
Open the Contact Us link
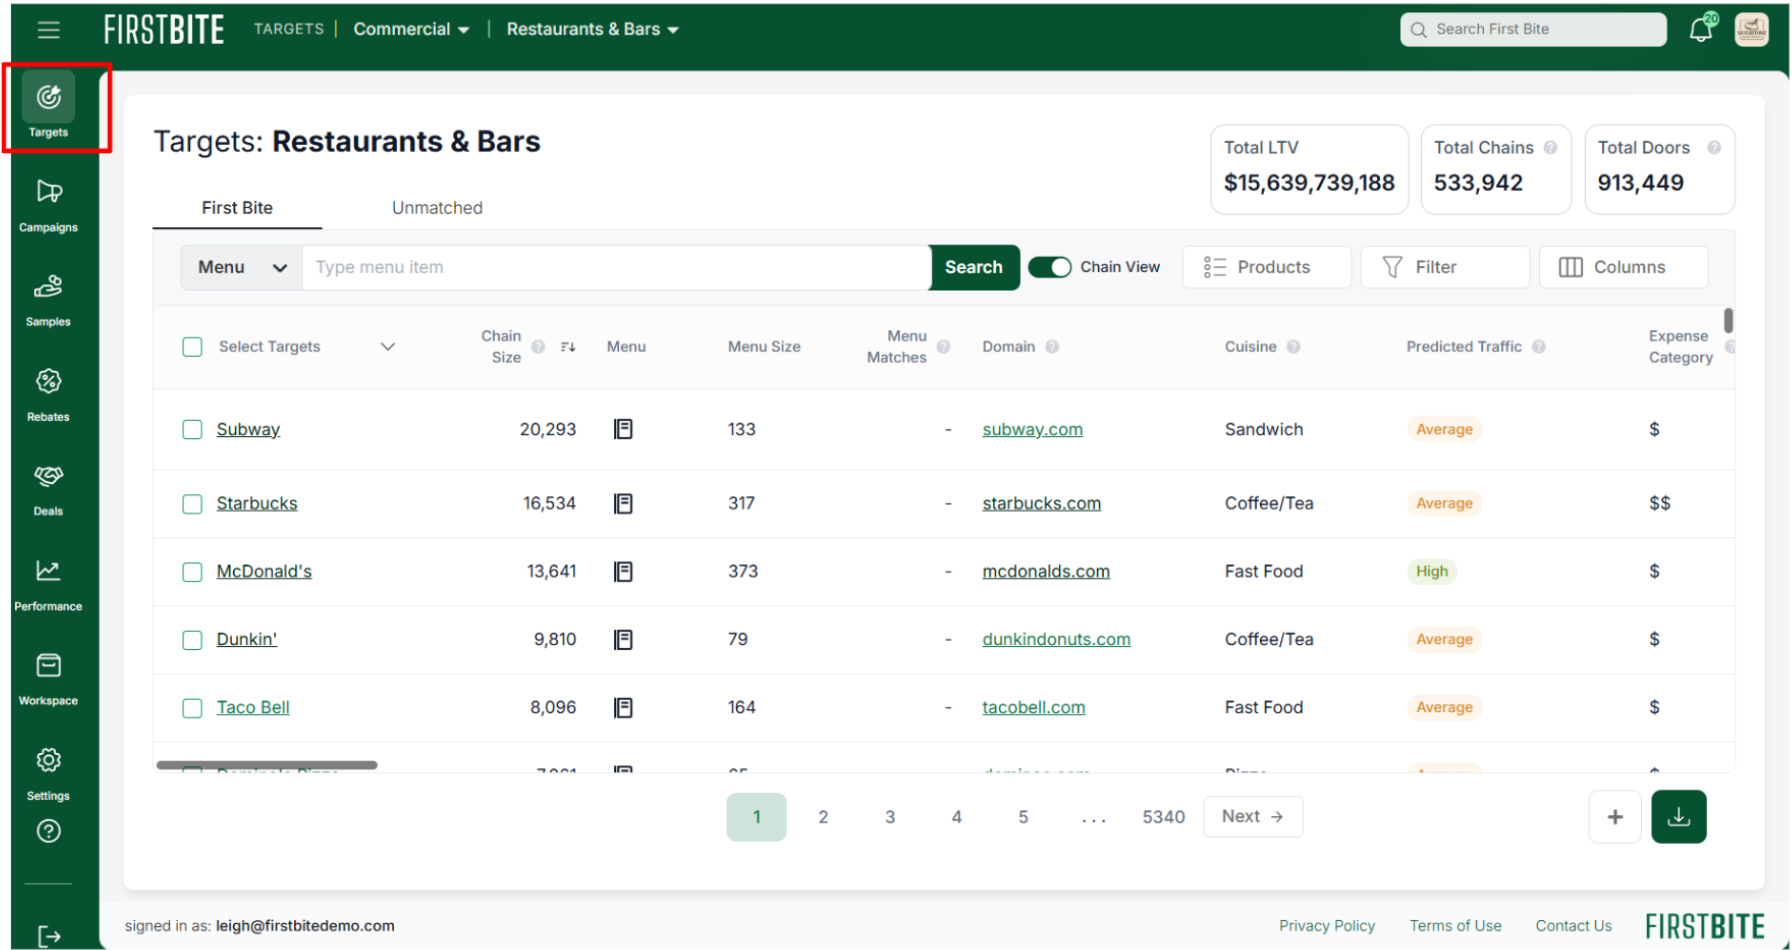pyautogui.click(x=1573, y=926)
